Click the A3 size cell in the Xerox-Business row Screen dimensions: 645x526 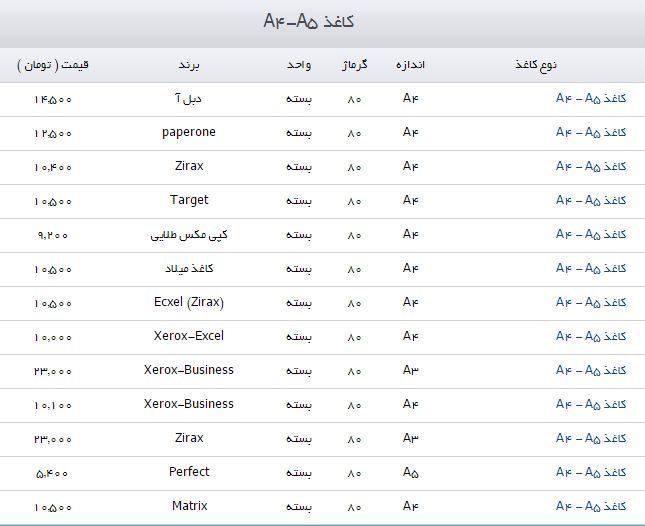411,371
